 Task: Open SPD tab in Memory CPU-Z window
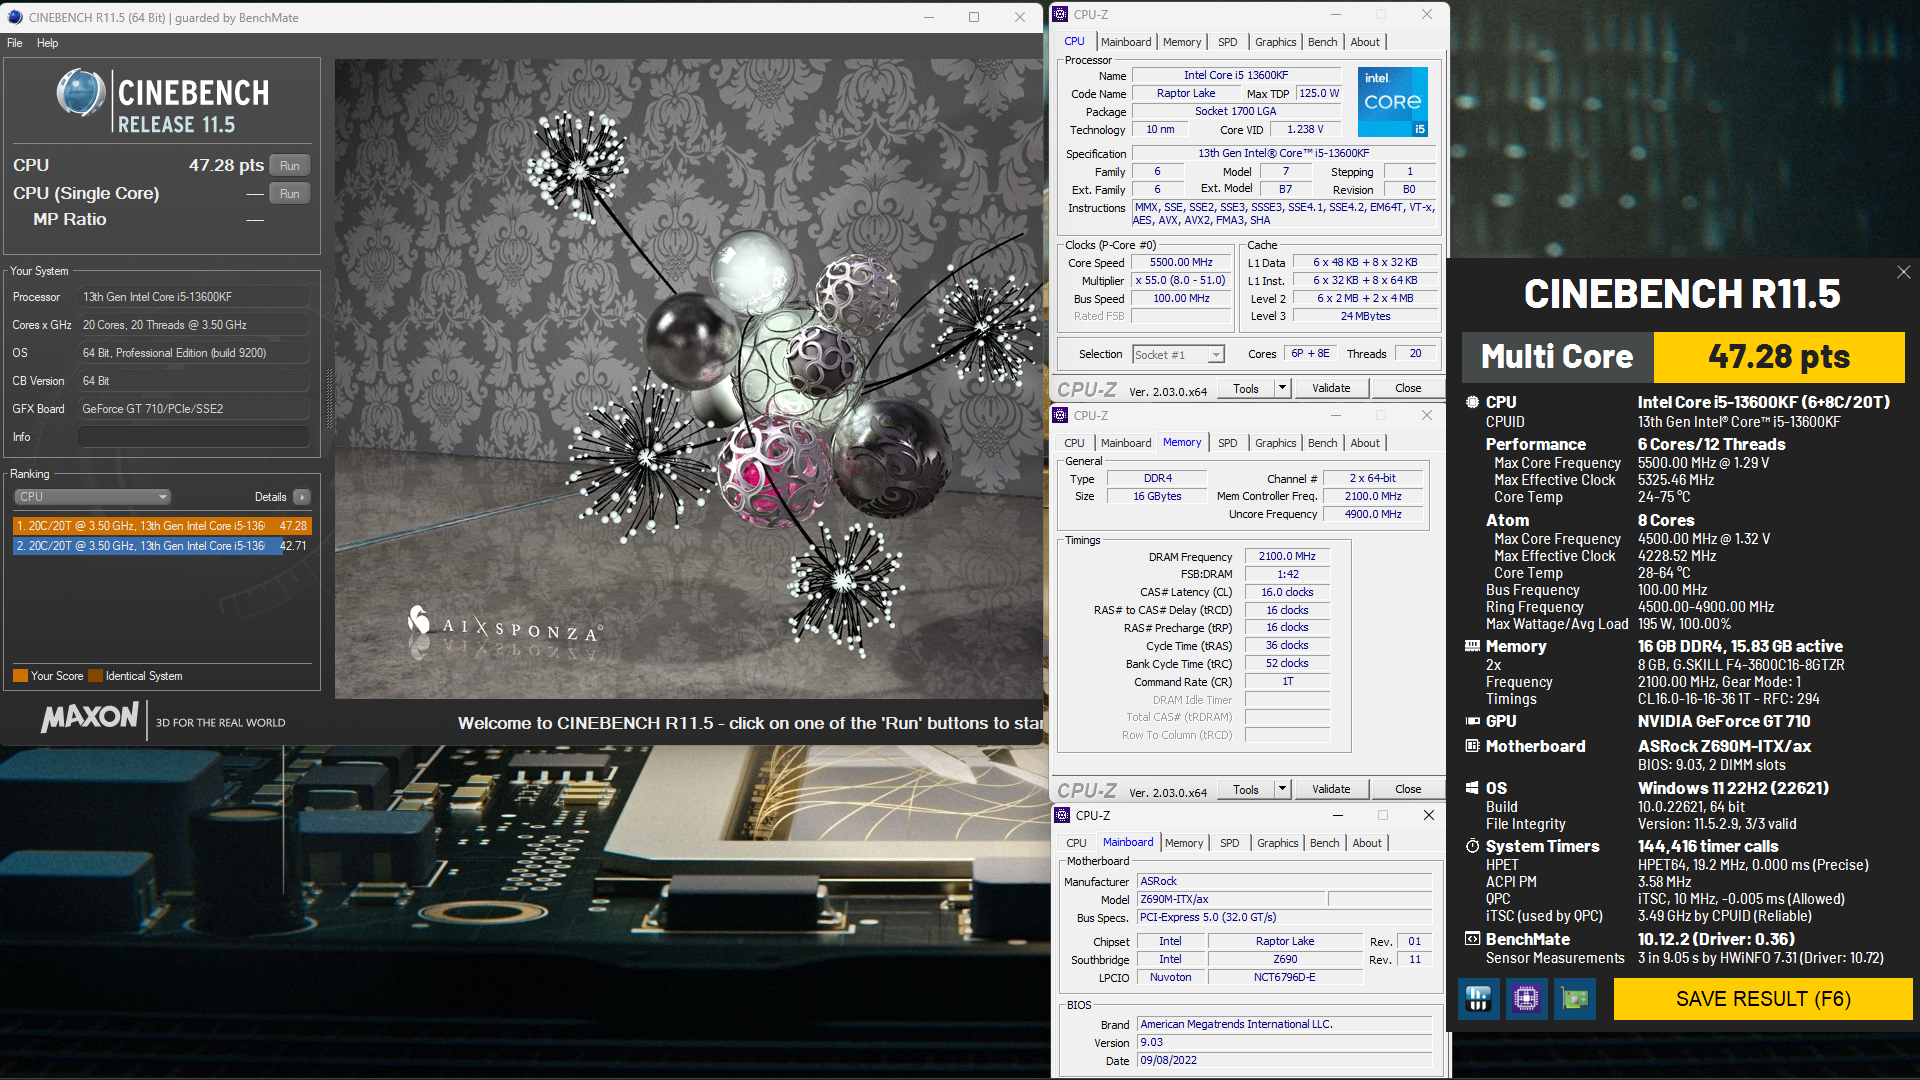click(x=1227, y=443)
